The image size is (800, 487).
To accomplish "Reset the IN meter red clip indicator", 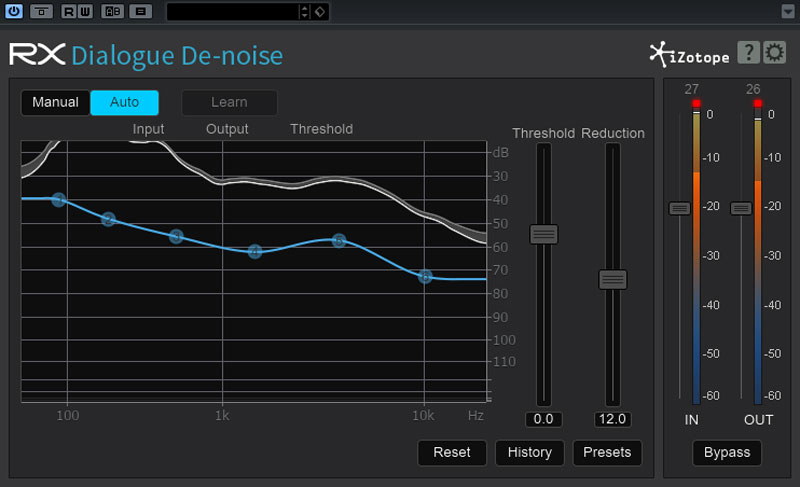I will coord(696,104).
